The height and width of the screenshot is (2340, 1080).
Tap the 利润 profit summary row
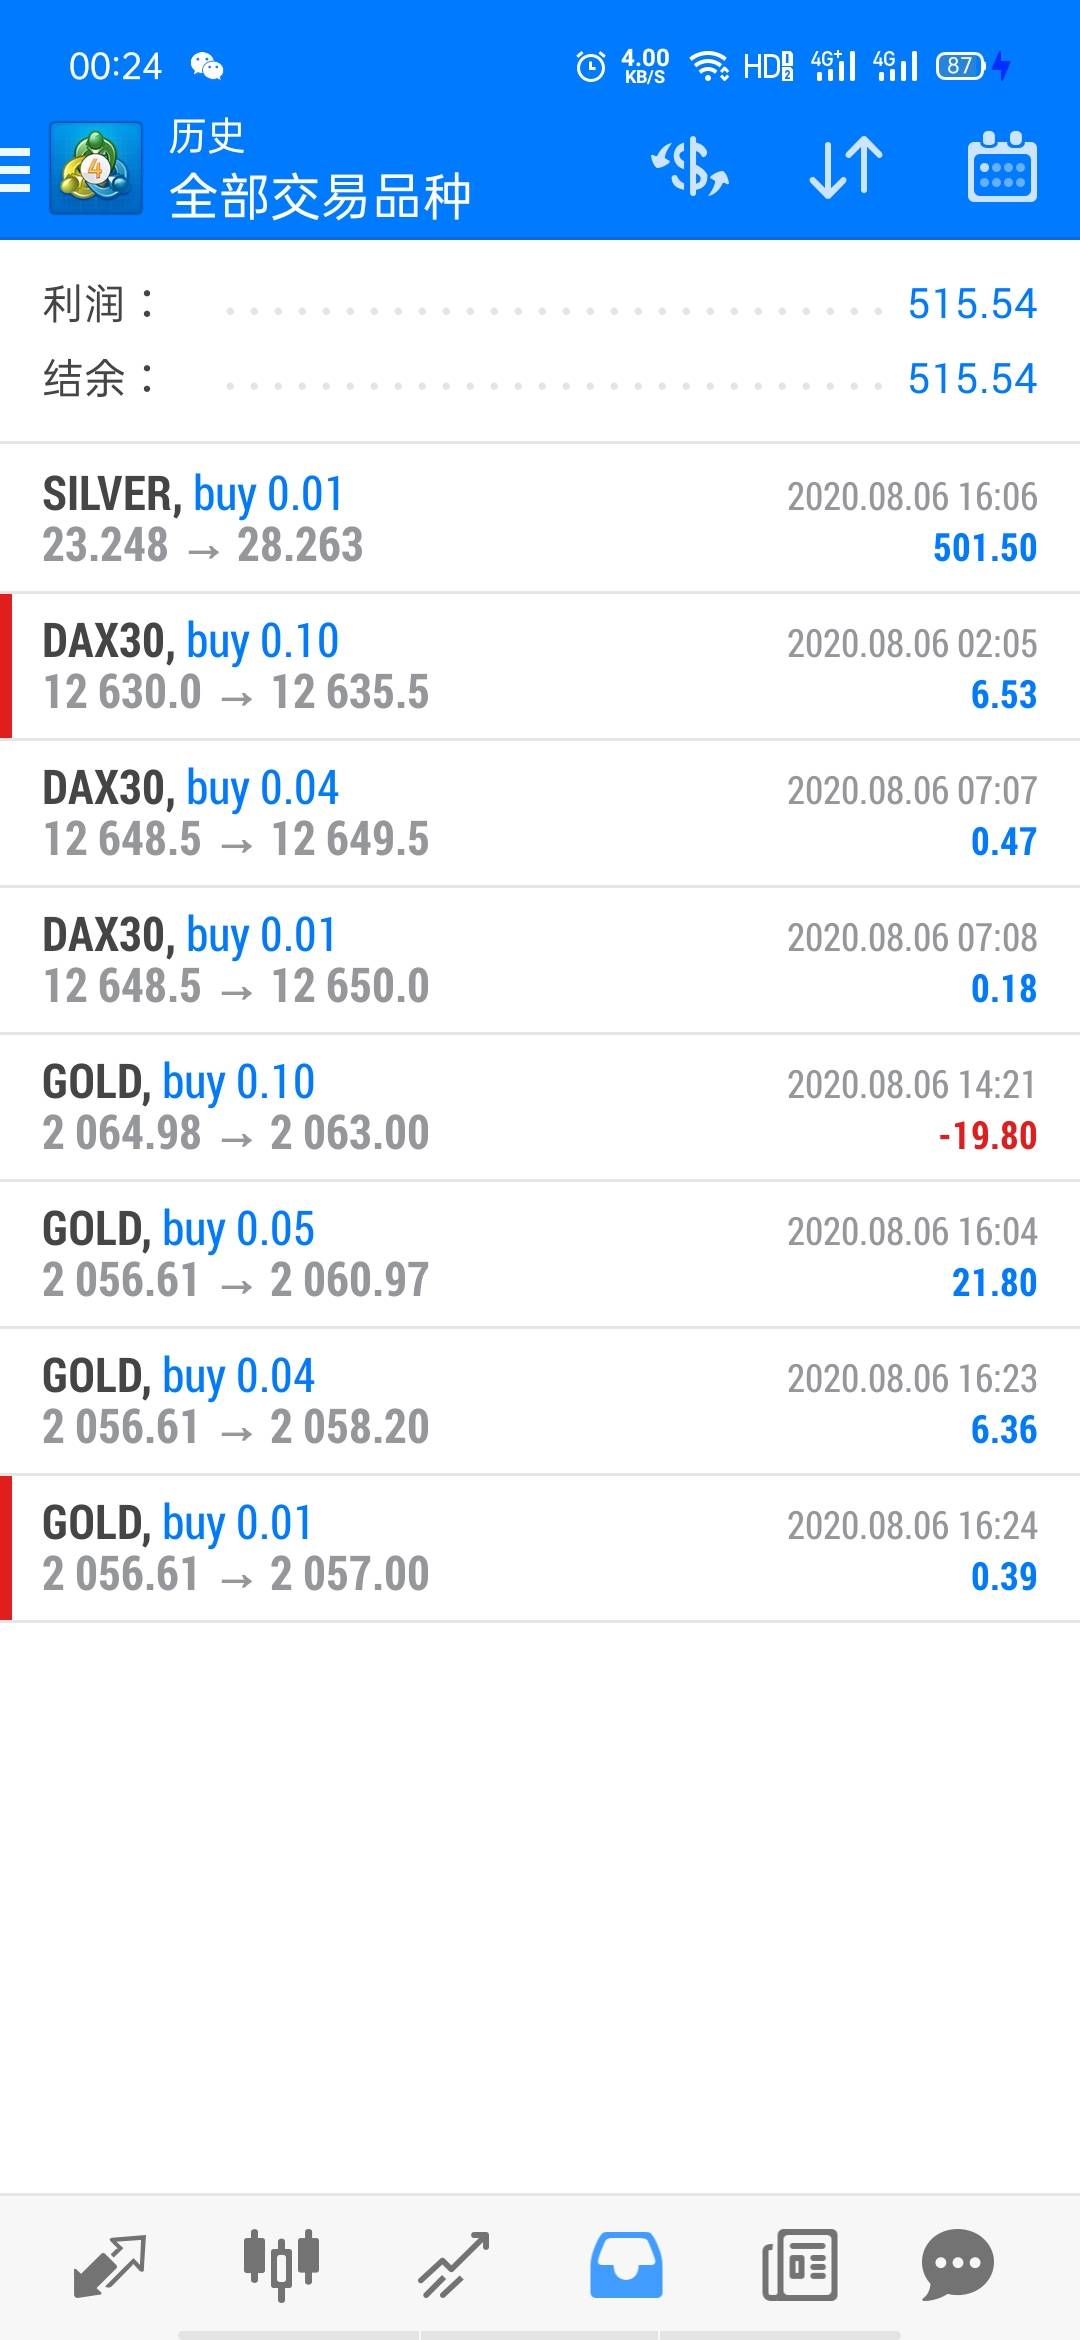coord(540,304)
